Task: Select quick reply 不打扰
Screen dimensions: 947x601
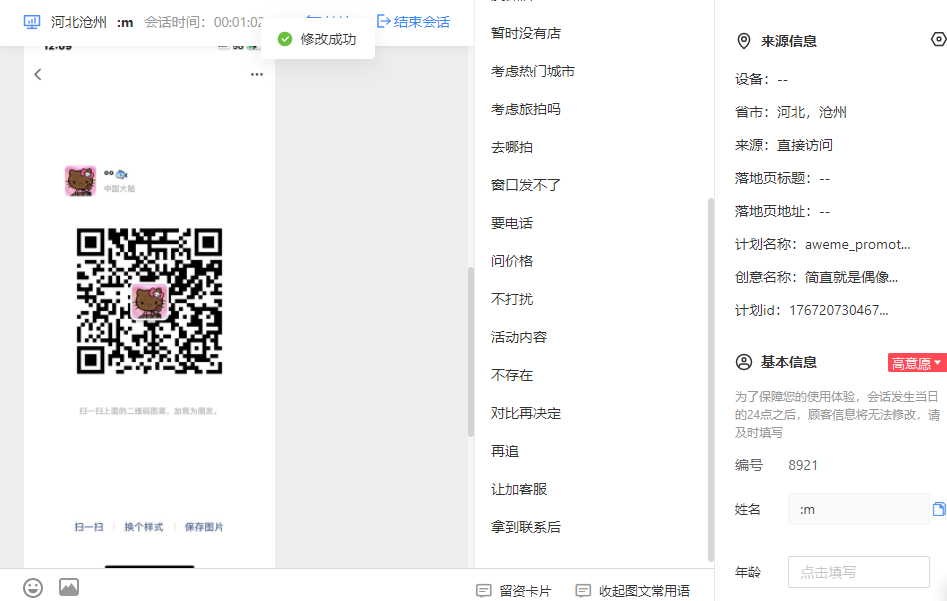Action: coord(512,300)
